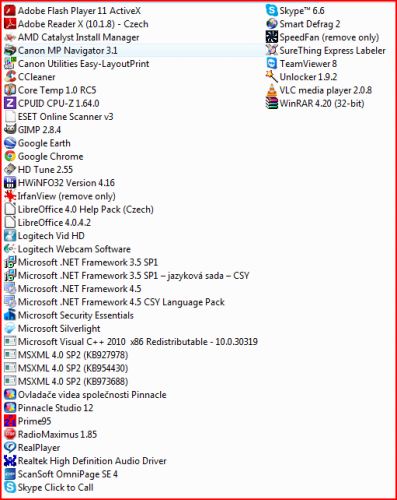
Task: Click the Google Chrome icon
Action: pyautogui.click(x=10, y=156)
